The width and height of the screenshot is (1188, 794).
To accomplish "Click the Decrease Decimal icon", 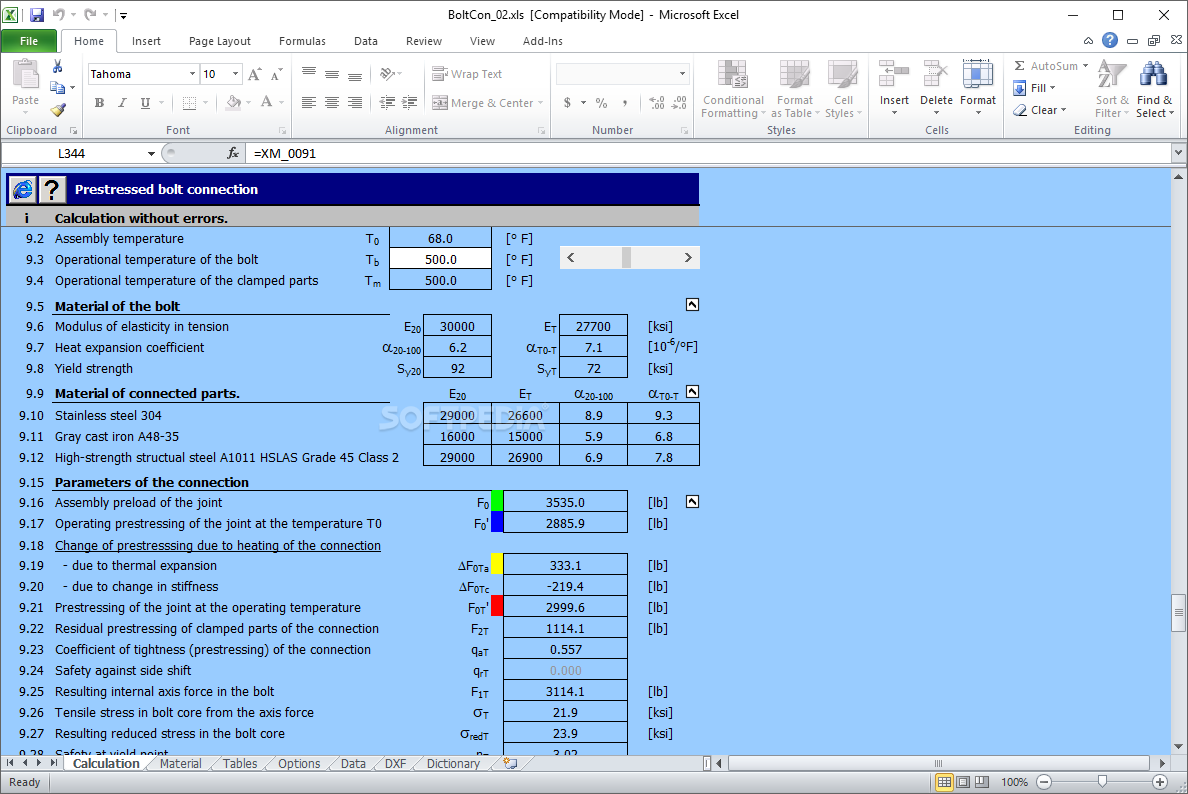I will tap(680, 102).
